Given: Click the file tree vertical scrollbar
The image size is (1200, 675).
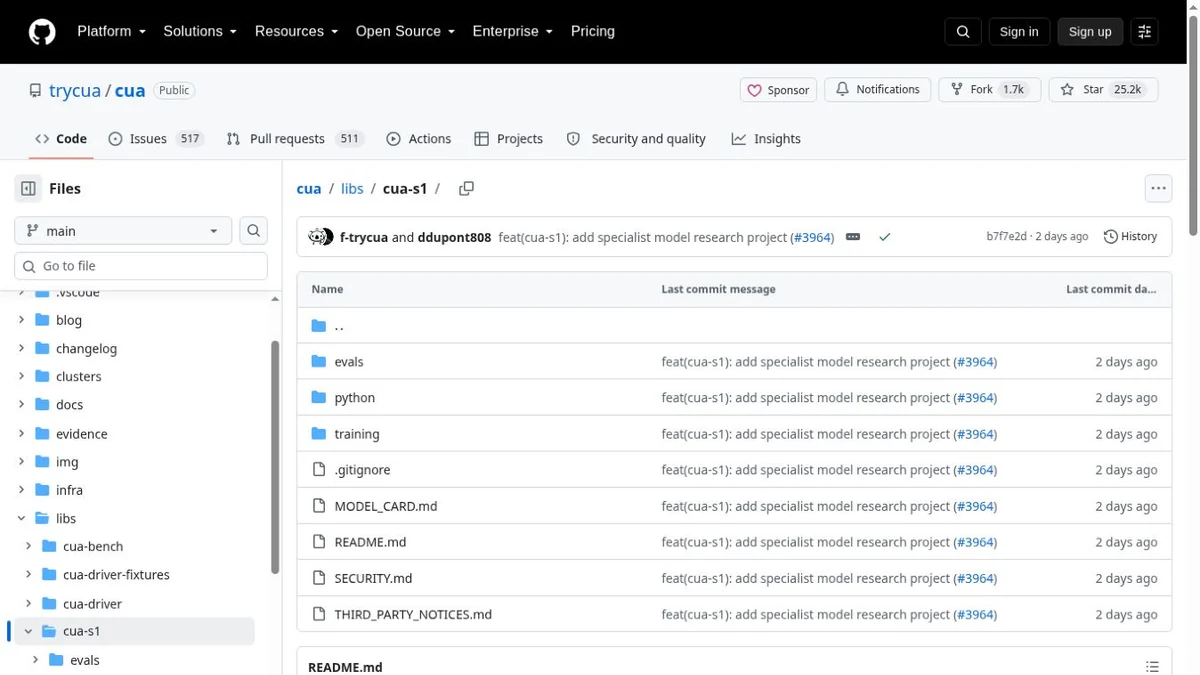Looking at the screenshot, I should [x=275, y=458].
